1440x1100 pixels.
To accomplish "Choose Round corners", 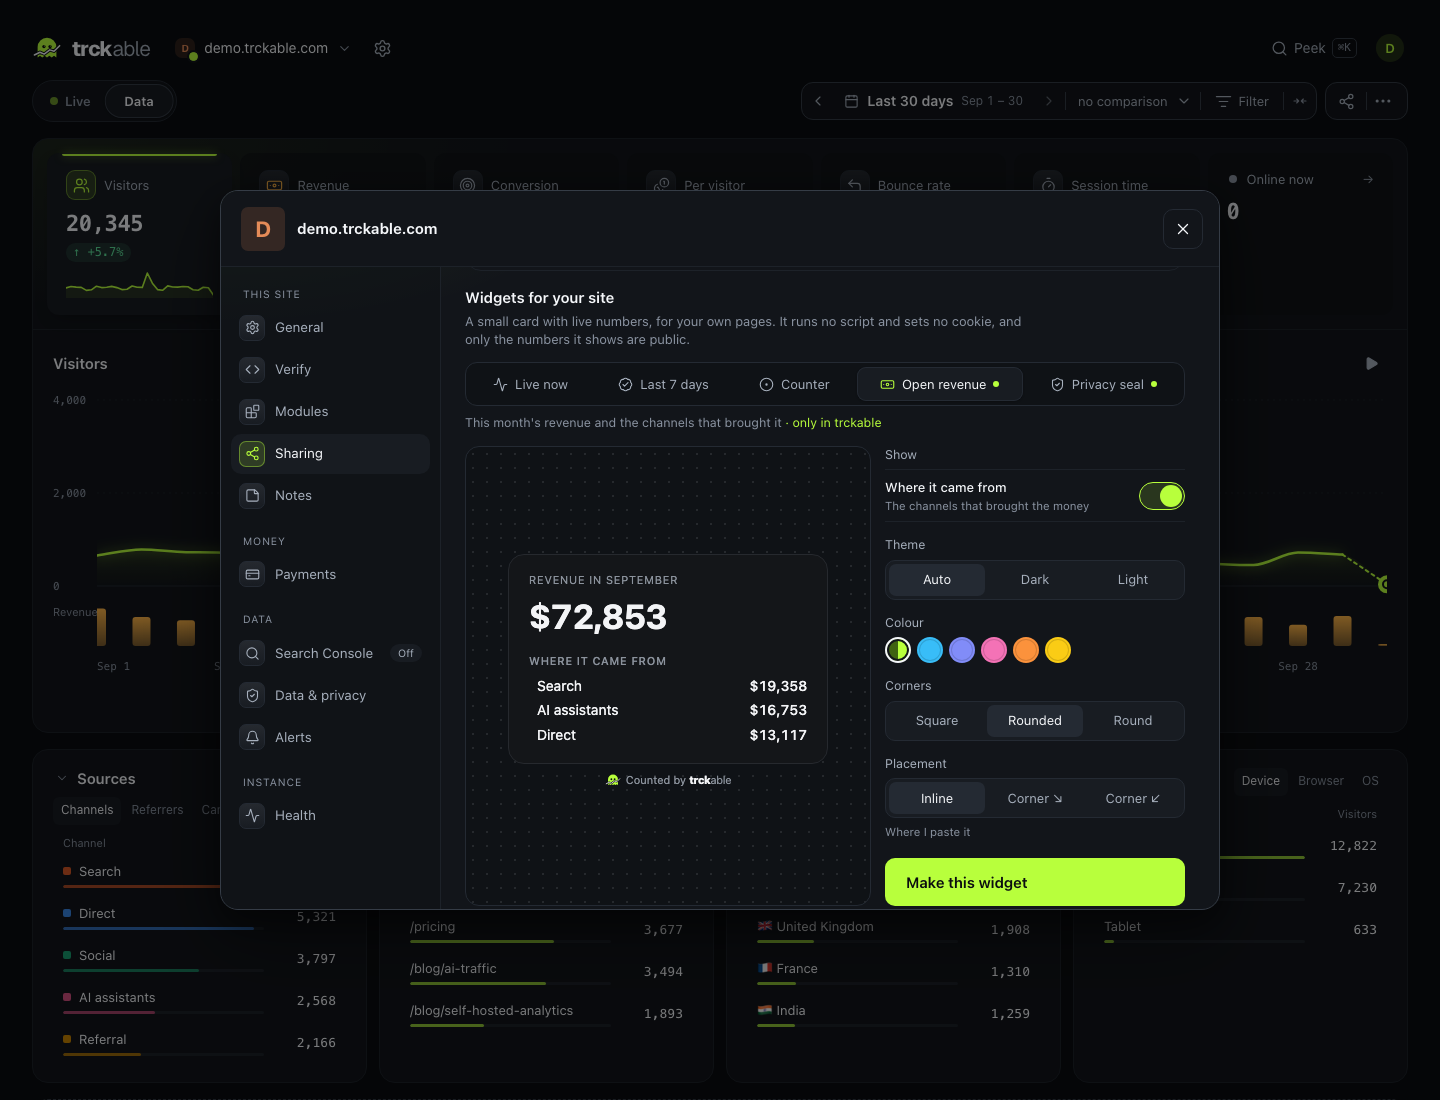I will (x=1133, y=721).
